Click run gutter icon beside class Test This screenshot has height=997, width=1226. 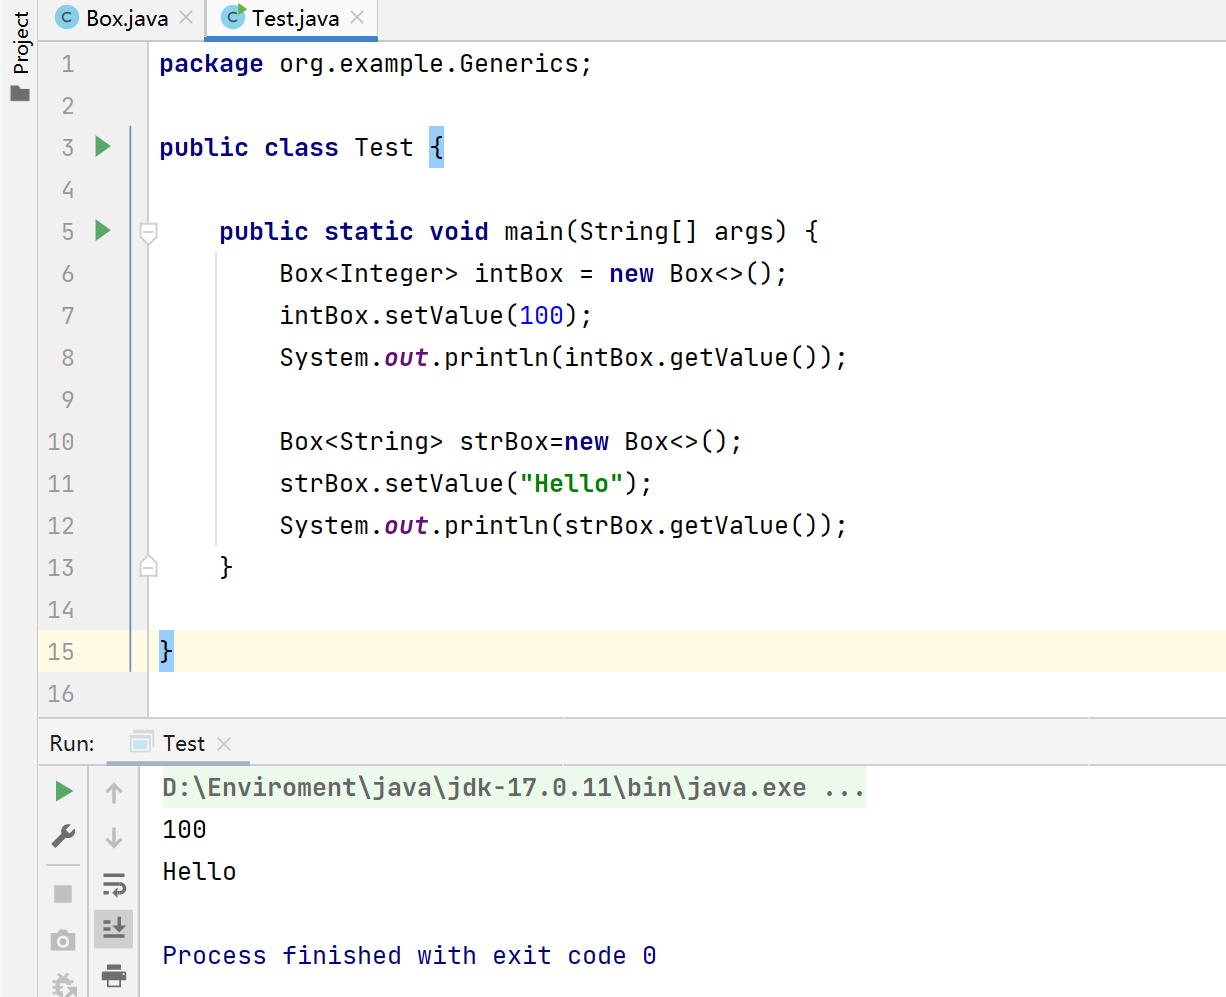pos(102,147)
